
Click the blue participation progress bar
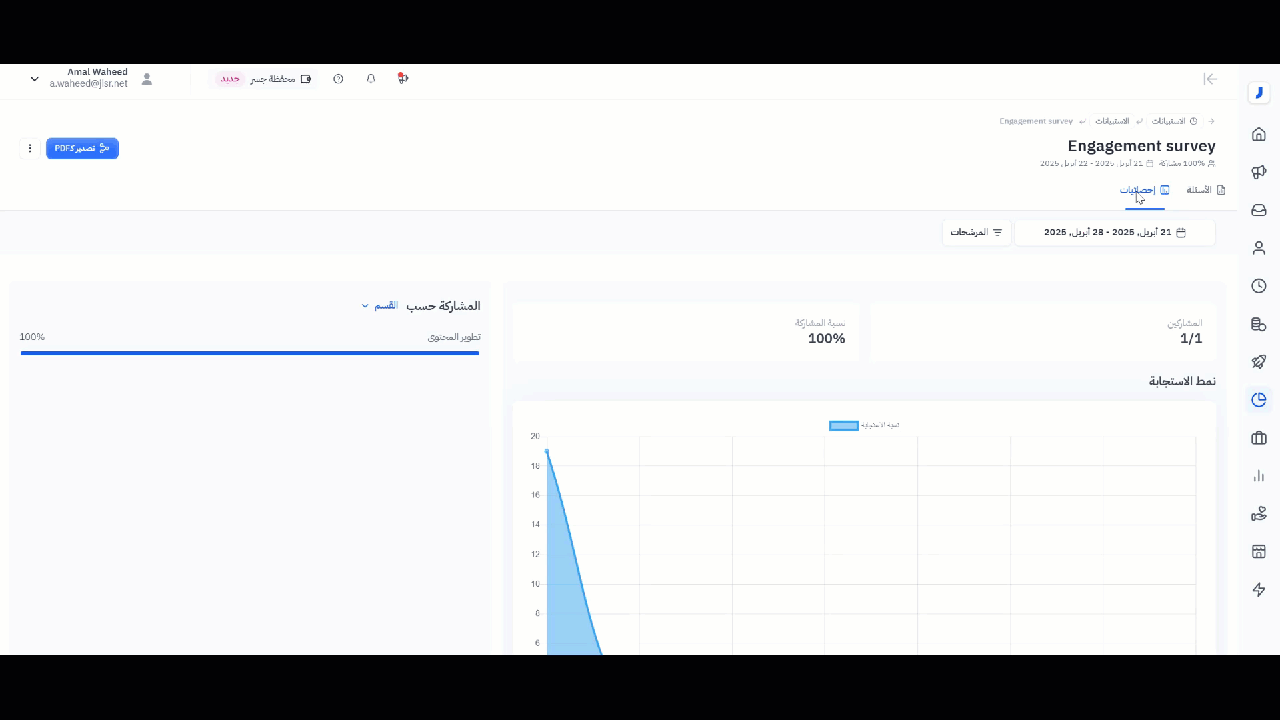tap(250, 353)
